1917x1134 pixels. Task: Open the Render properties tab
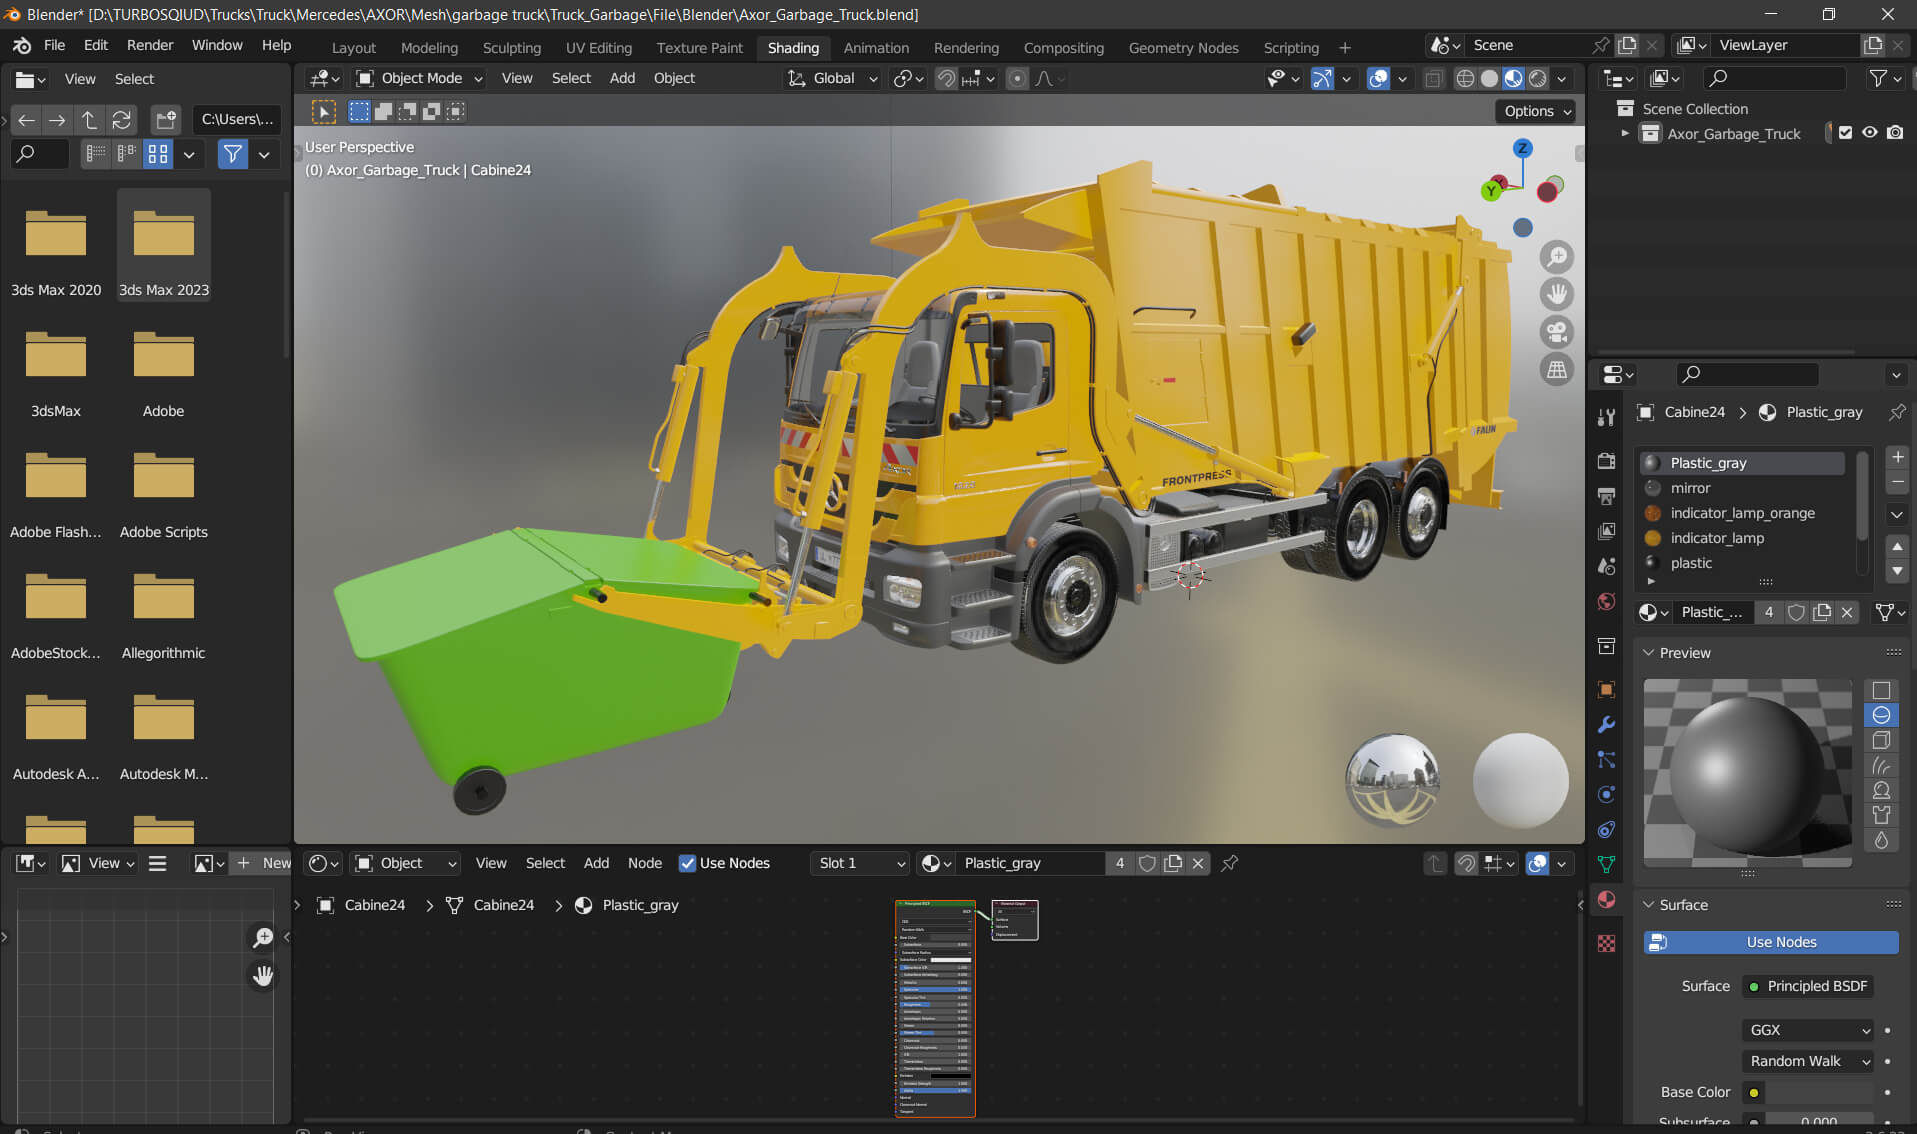[x=1606, y=461]
